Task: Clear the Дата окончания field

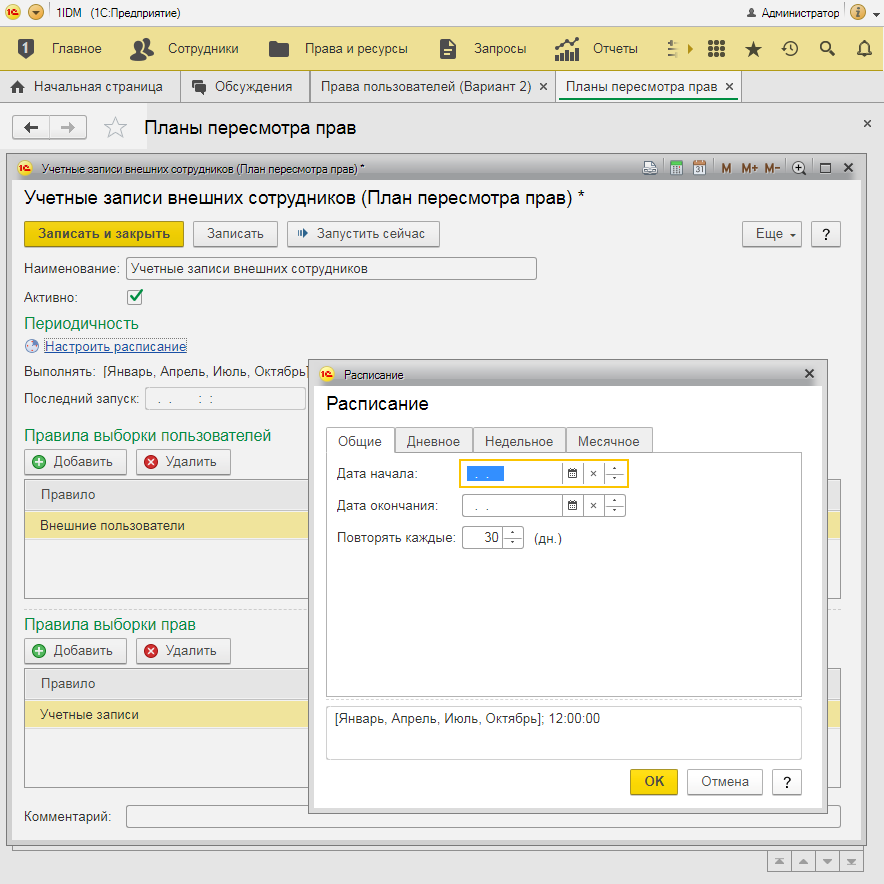Action: click(593, 506)
